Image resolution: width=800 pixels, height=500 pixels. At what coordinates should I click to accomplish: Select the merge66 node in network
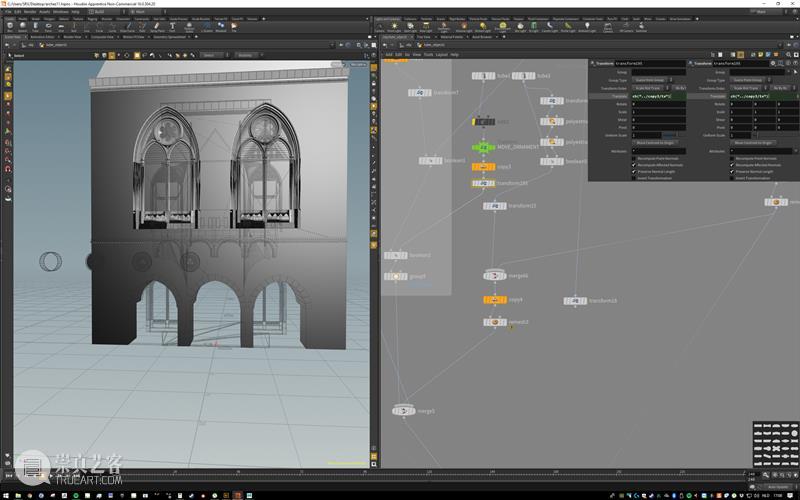pyautogui.click(x=495, y=275)
